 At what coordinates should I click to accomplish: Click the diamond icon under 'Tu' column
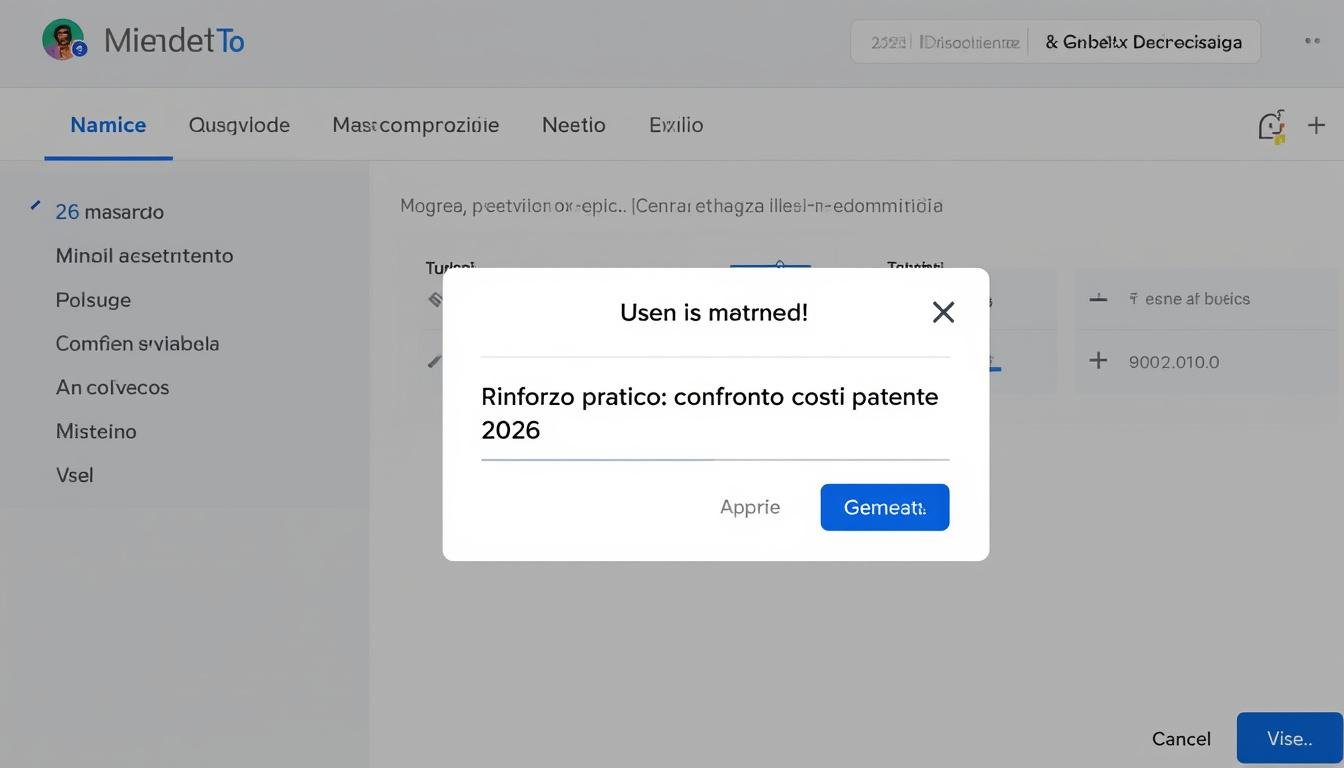tap(435, 298)
